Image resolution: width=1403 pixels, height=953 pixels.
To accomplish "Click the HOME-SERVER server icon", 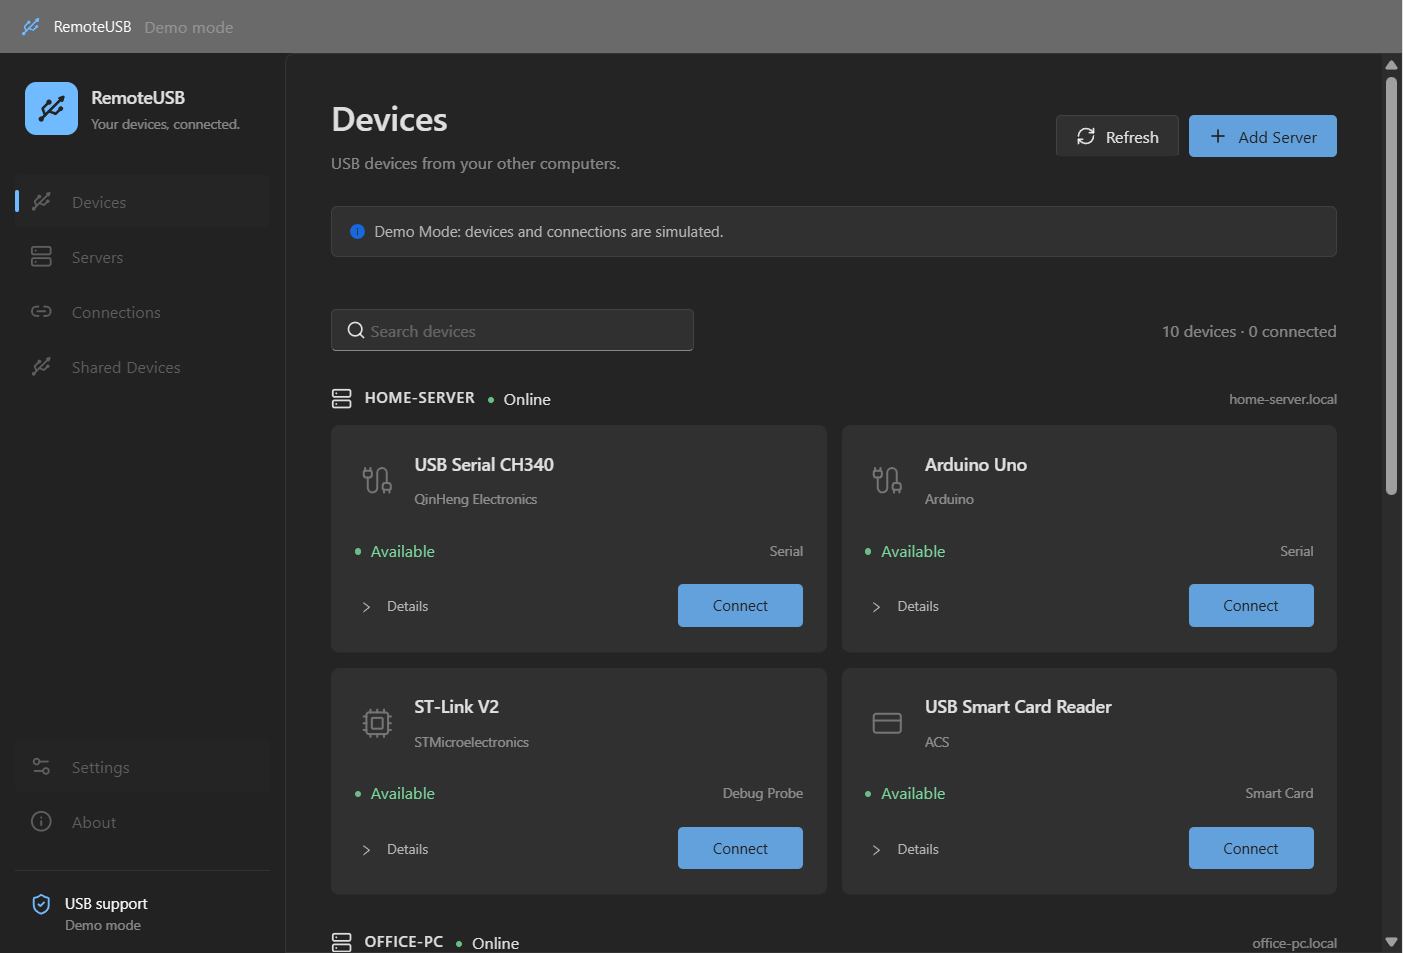I will [342, 399].
